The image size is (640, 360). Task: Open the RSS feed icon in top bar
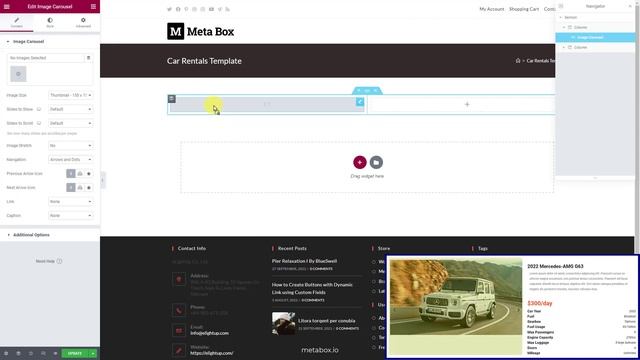click(x=227, y=9)
